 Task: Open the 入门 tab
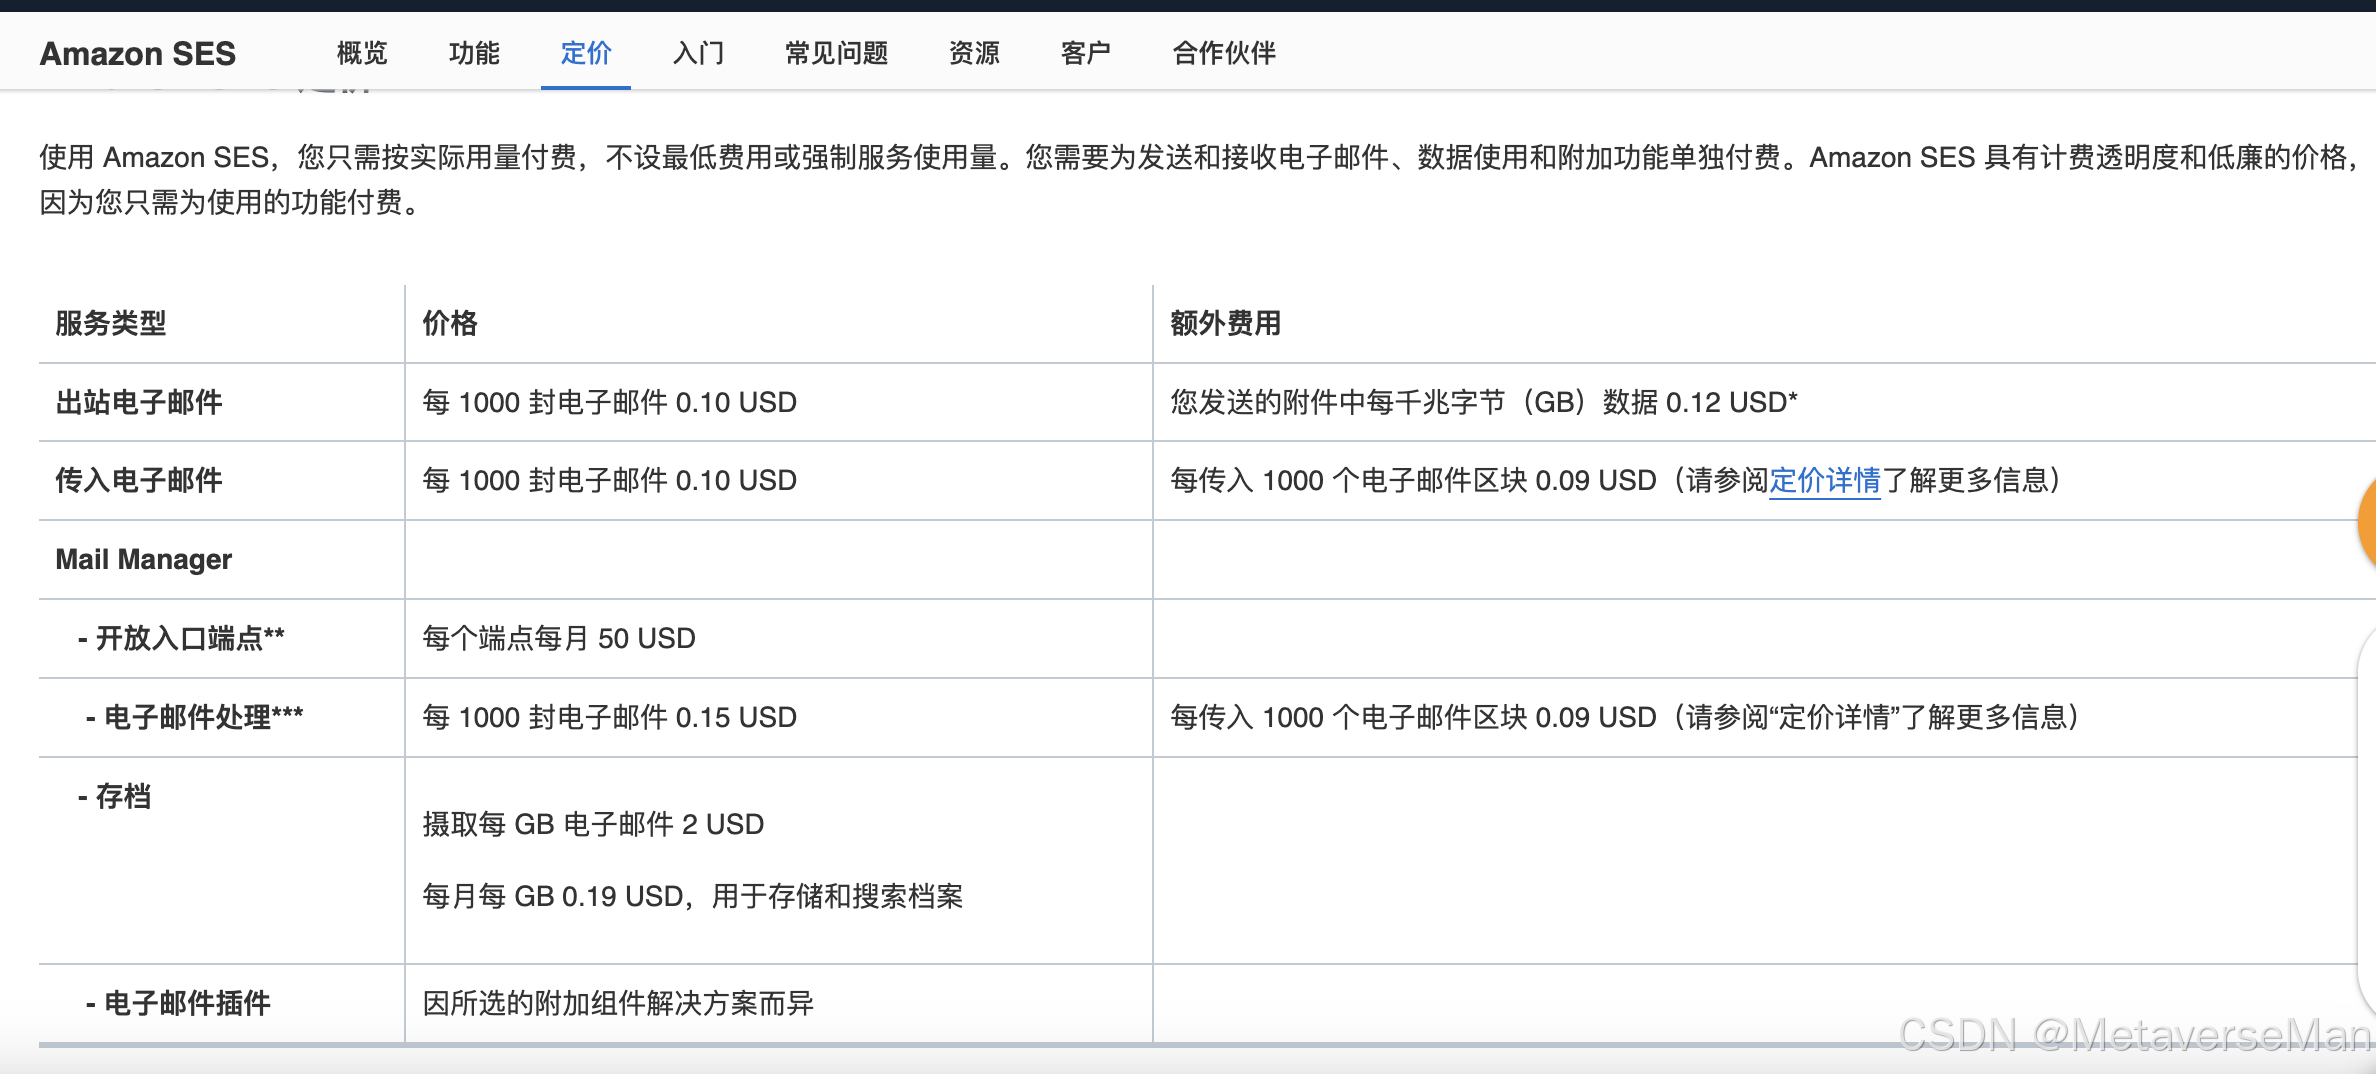tap(698, 53)
